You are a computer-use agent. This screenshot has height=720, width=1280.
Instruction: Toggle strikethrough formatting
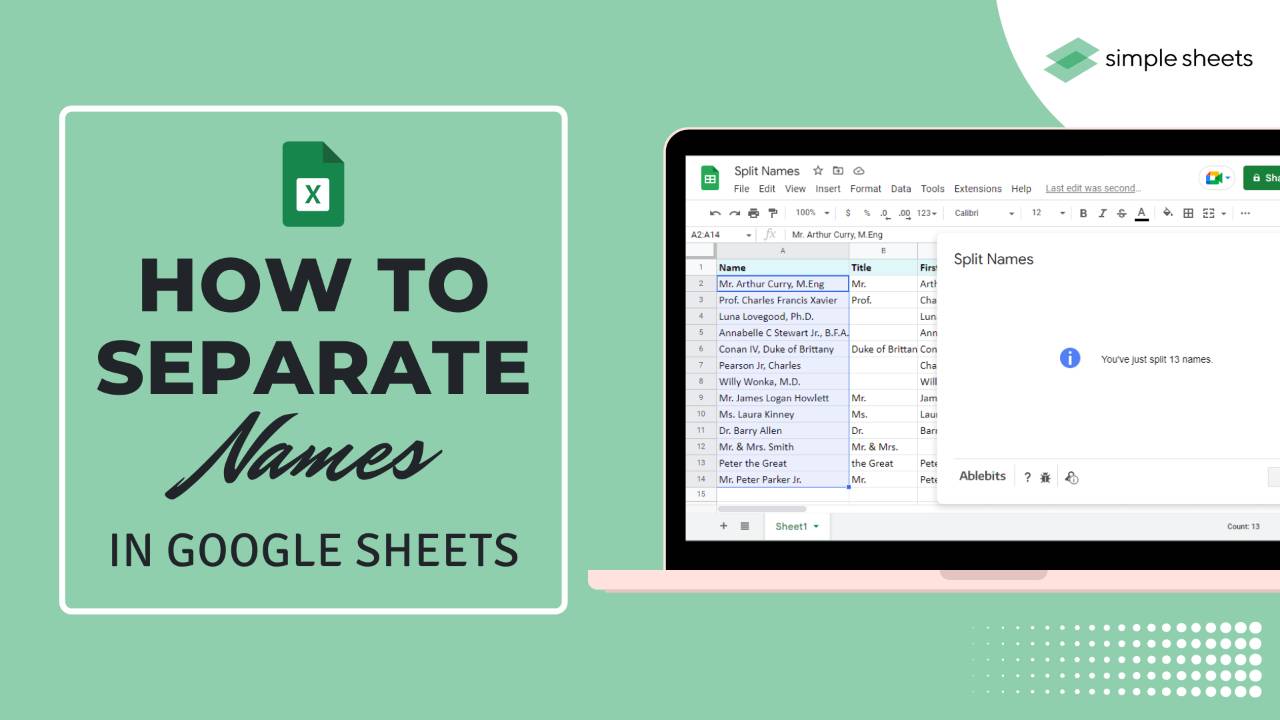pyautogui.click(x=1121, y=213)
